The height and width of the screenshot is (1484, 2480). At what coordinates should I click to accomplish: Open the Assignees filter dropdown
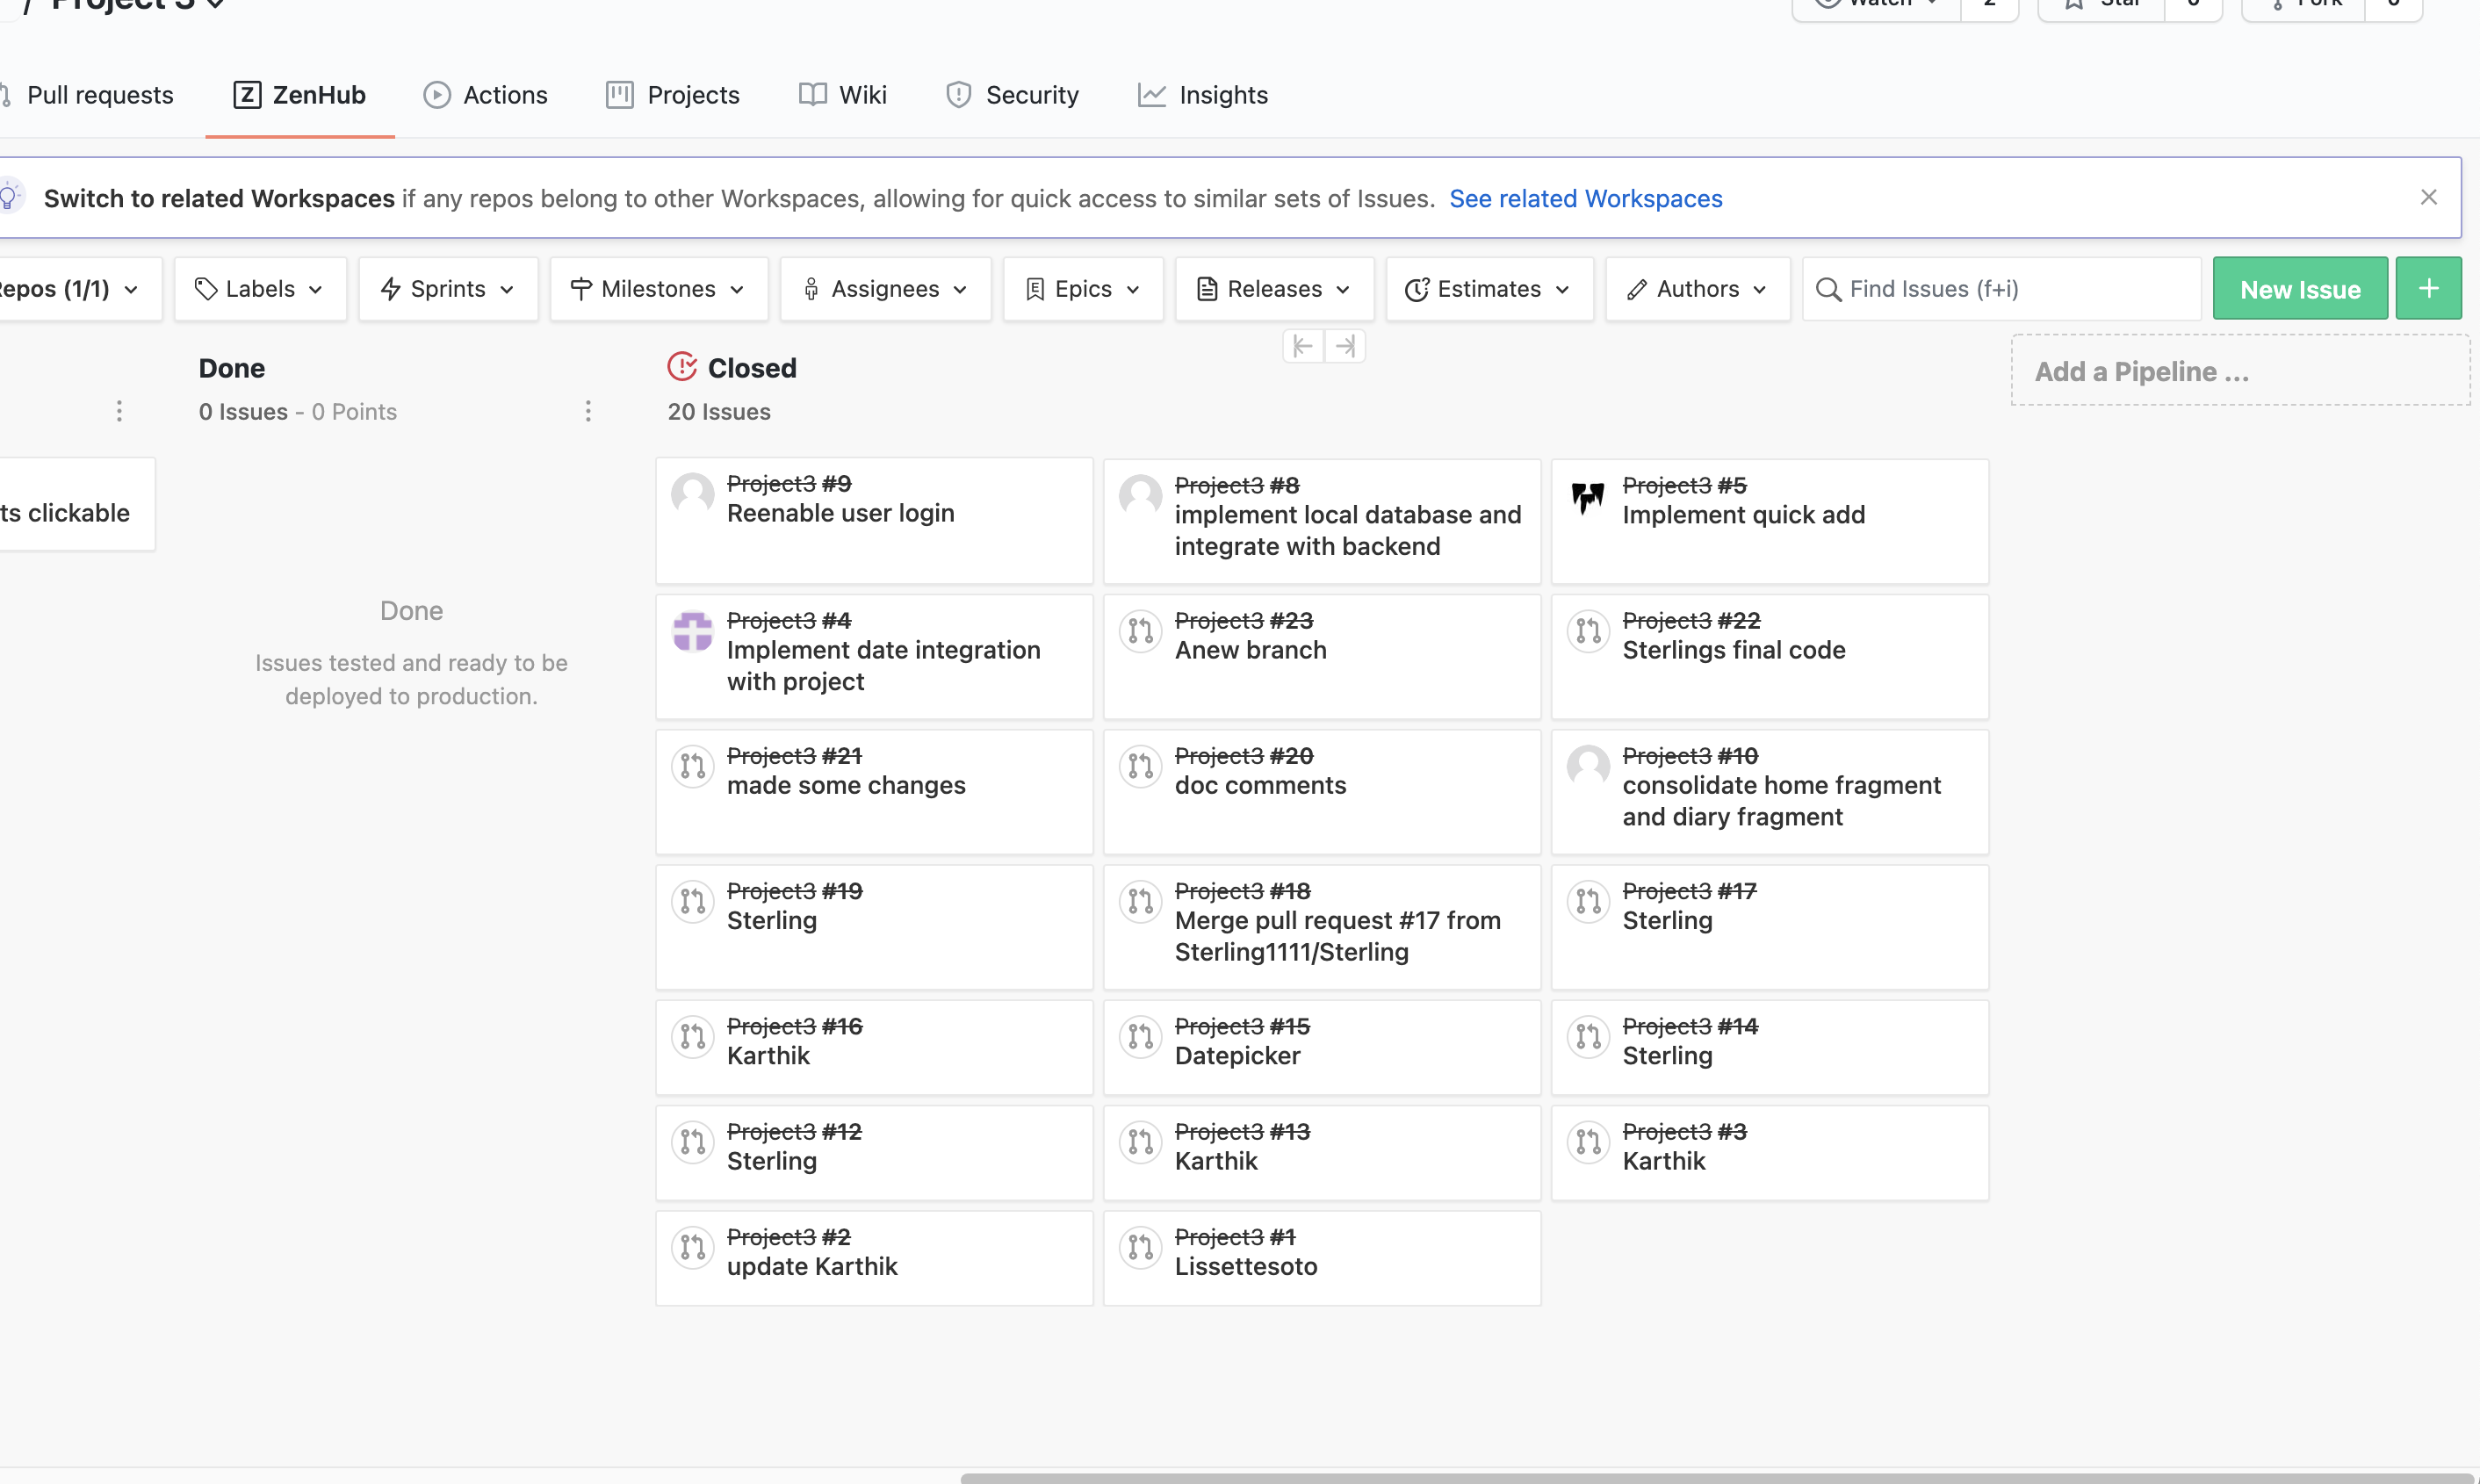tap(885, 289)
